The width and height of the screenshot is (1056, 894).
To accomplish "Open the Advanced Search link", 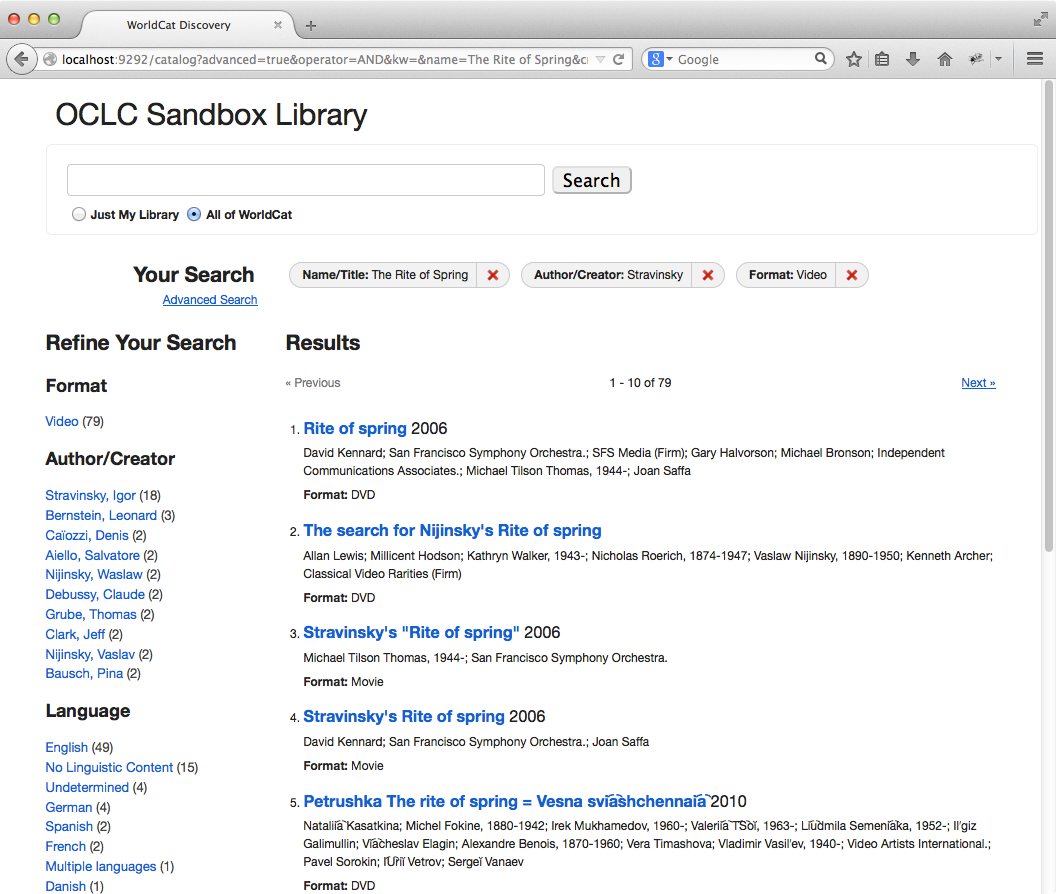I will coord(210,300).
